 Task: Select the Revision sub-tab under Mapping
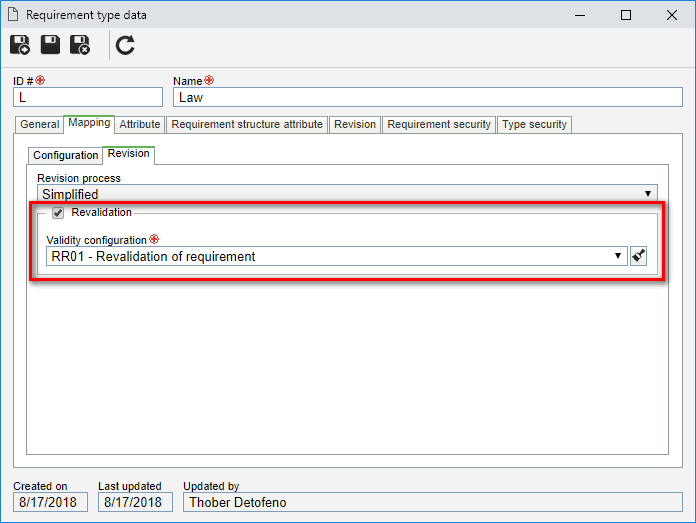pyautogui.click(x=129, y=154)
